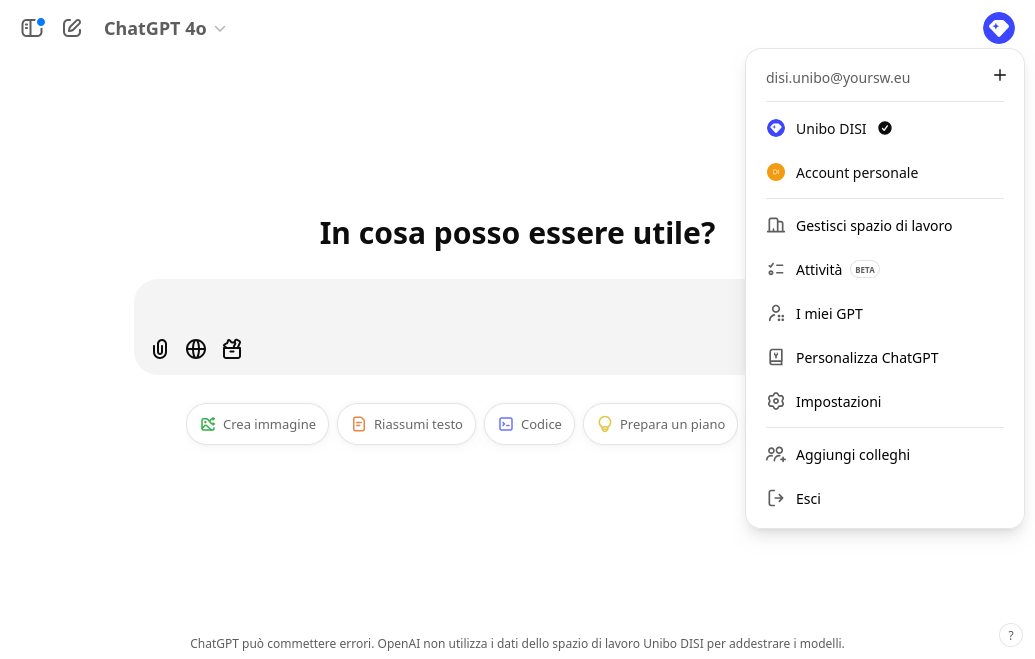Viewport: 1035px width, 659px height.
Task: Choose Aggiungi colleghi
Action: 852,455
